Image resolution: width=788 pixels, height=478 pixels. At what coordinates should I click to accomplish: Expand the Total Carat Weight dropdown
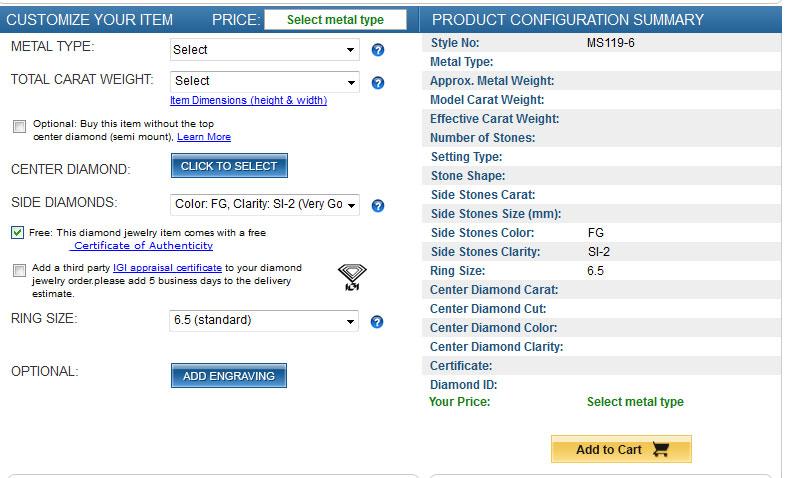pyautogui.click(x=264, y=81)
